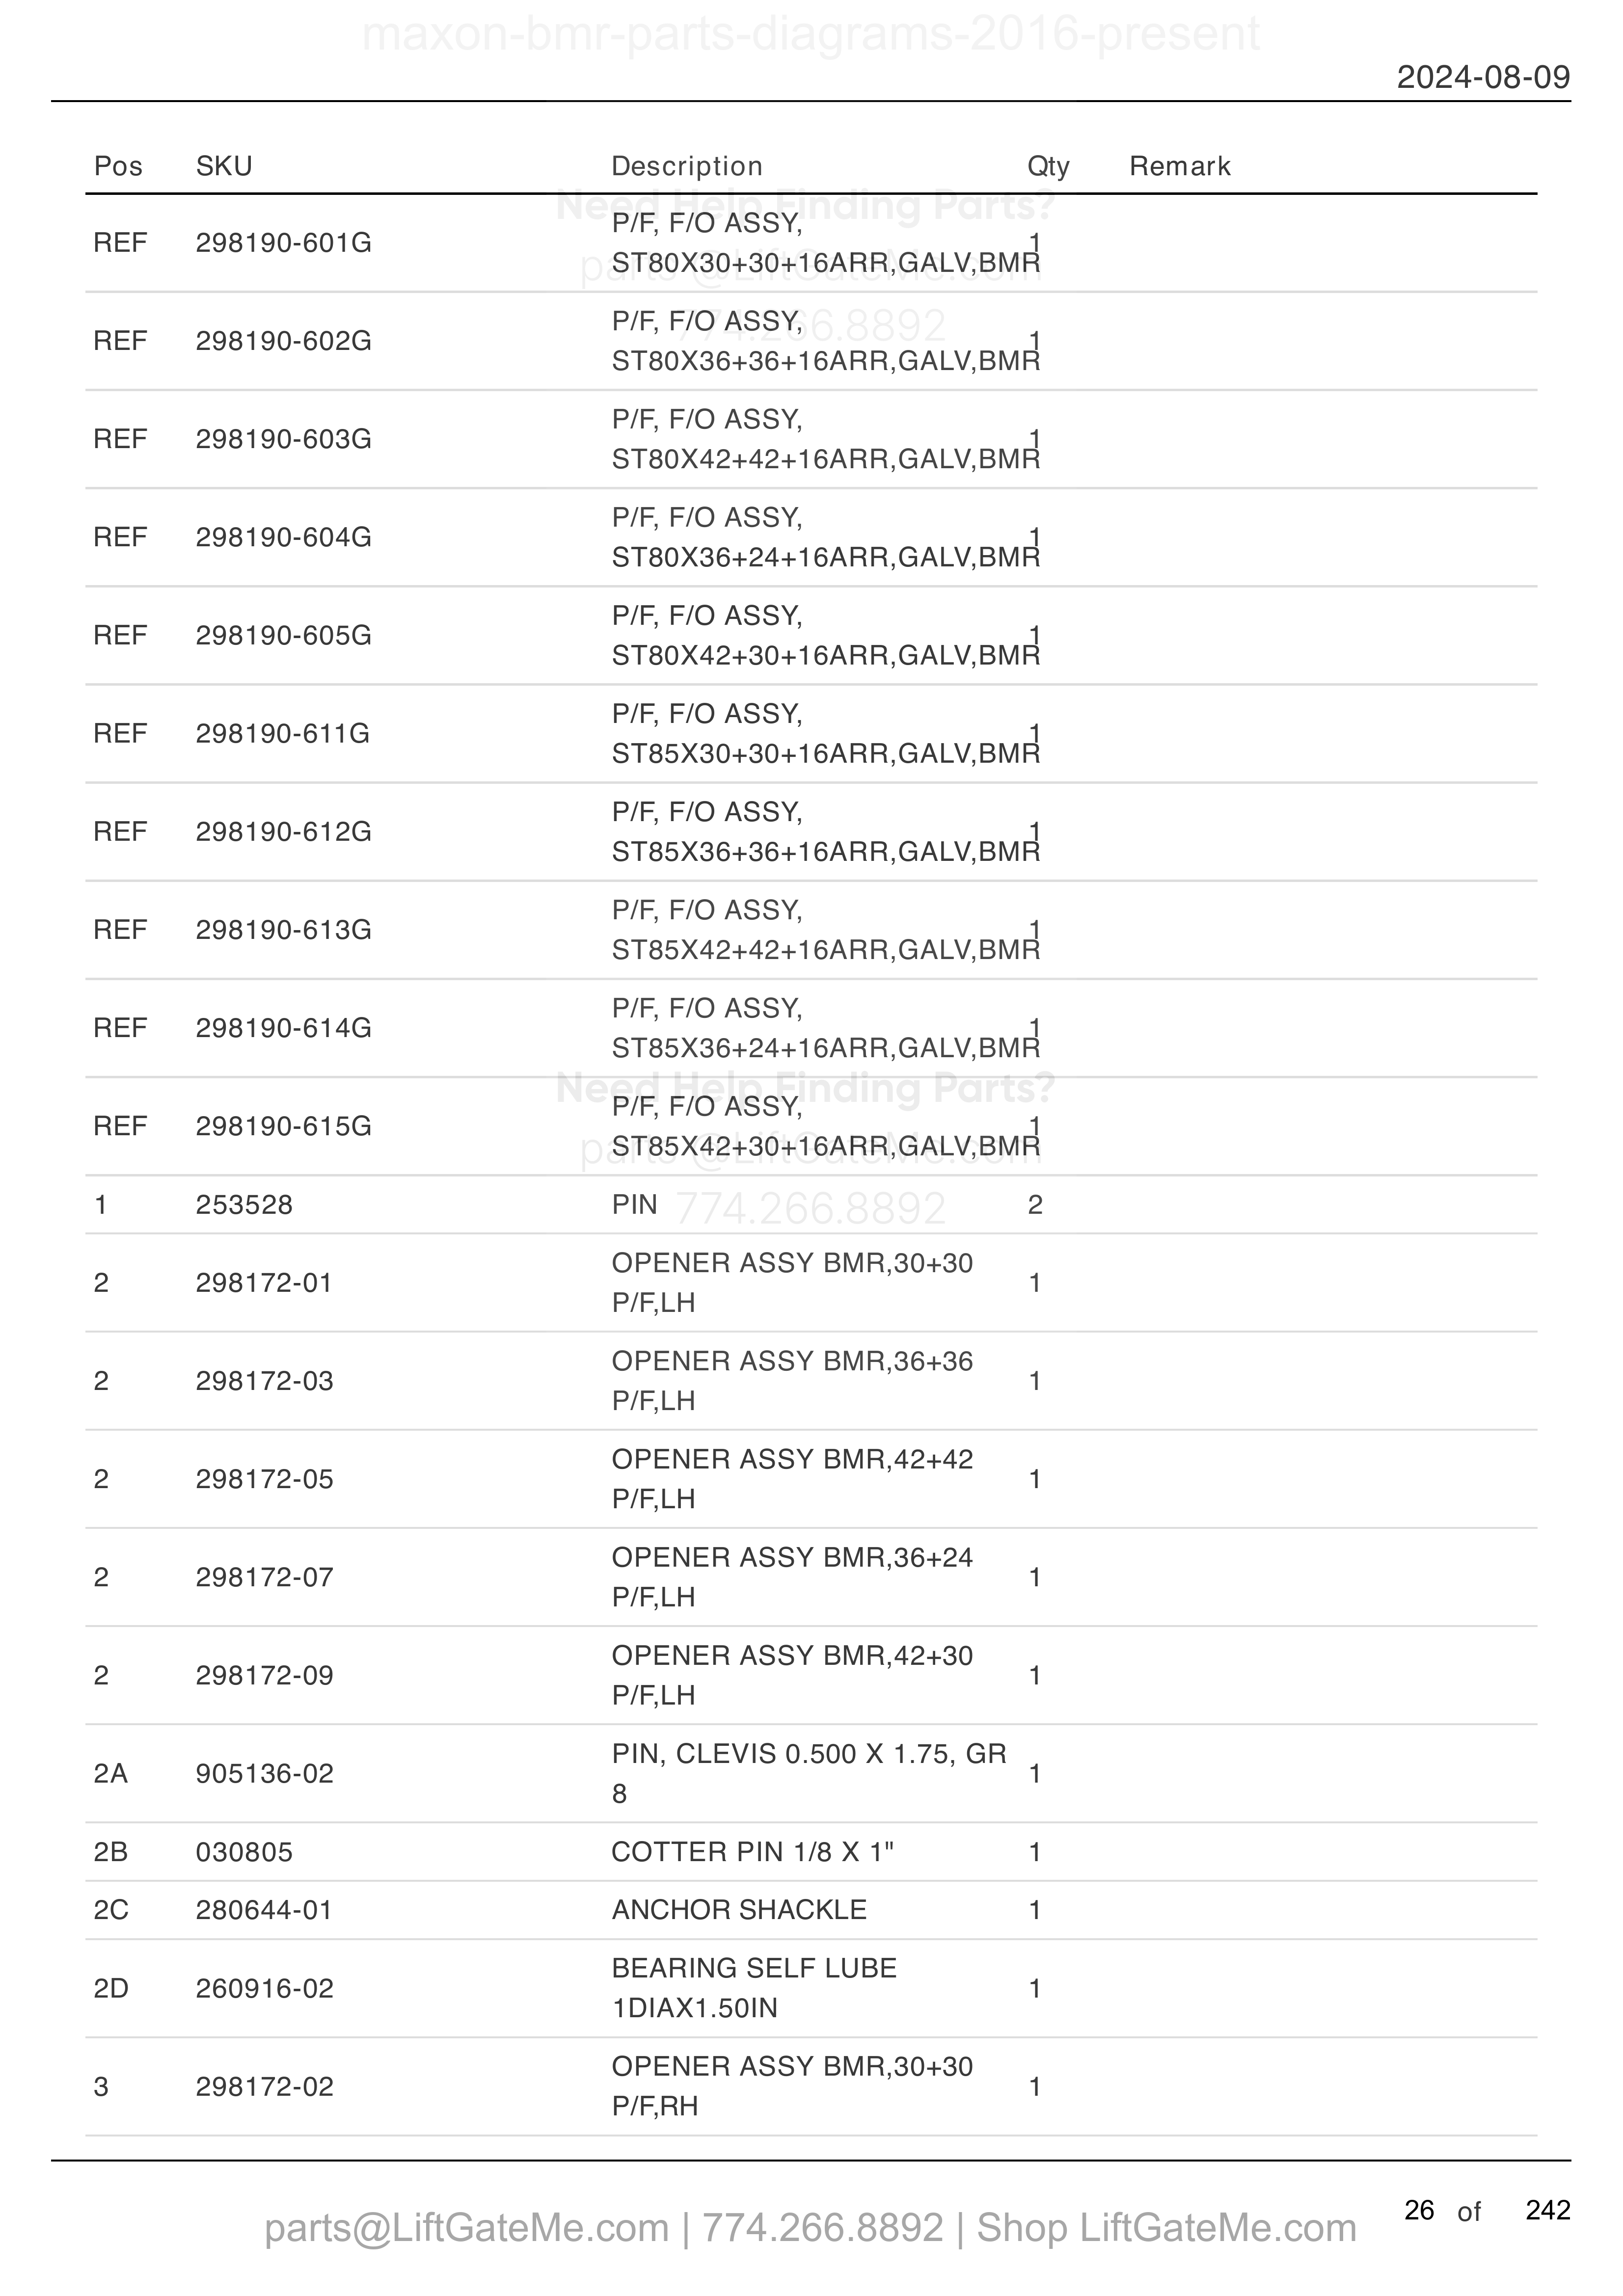This screenshot has width=1623, height=2296.
Task: Click the date 2024-08-09
Action: [1483, 77]
